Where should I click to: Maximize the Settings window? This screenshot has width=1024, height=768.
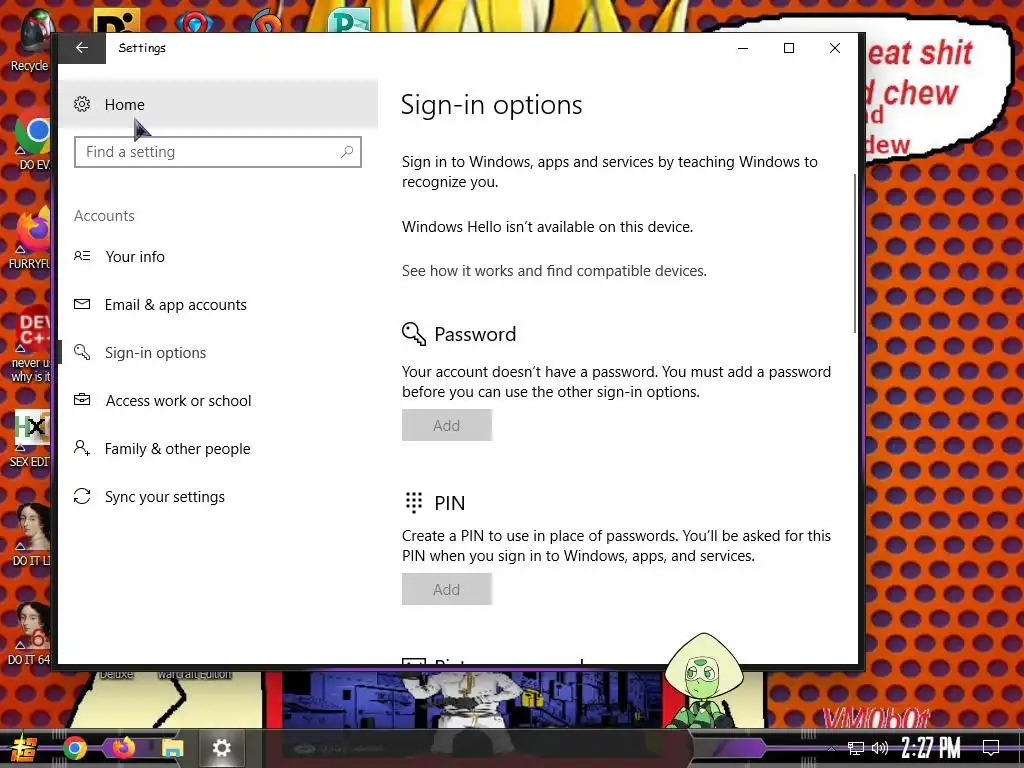pyautogui.click(x=789, y=48)
